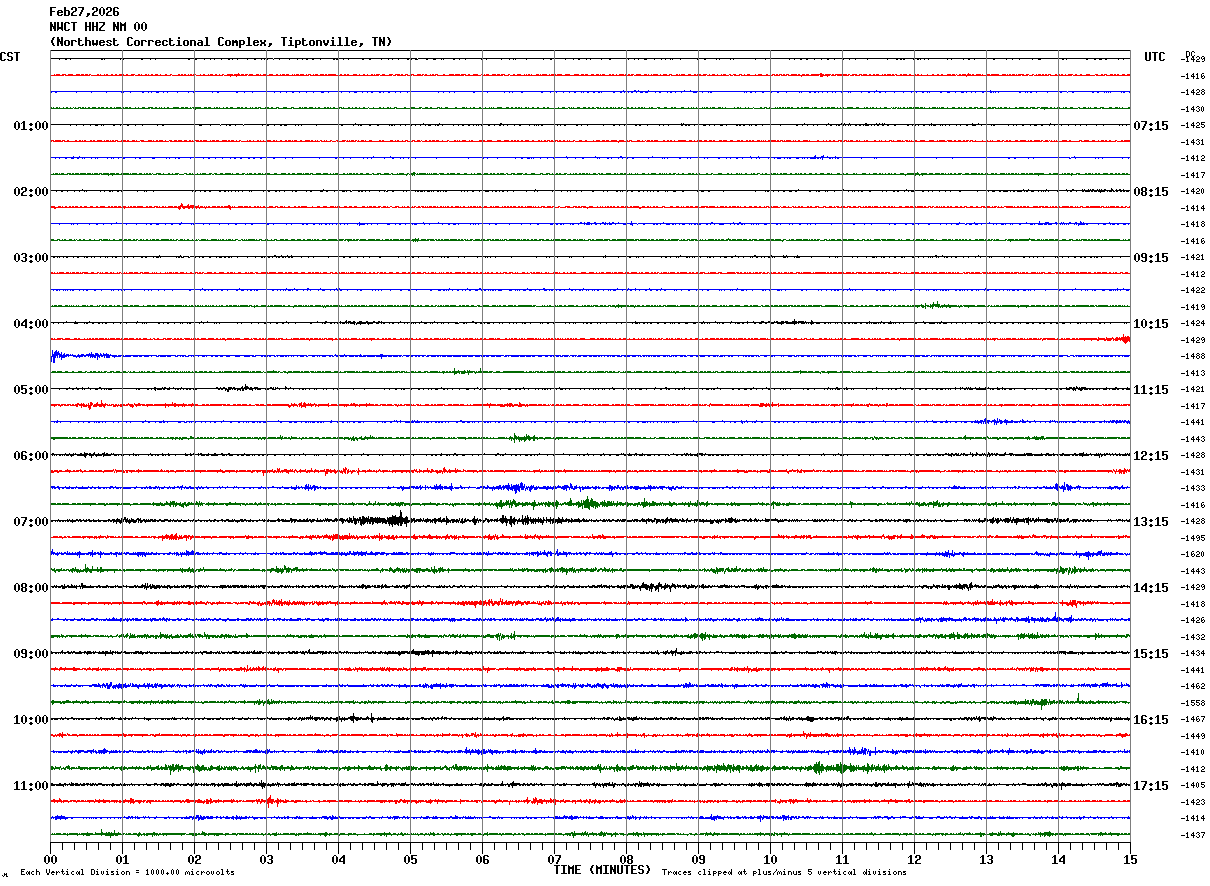Click the 01:00 CST time label
Image resolution: width=1210 pixels, height=886 pixels.
coord(30,126)
